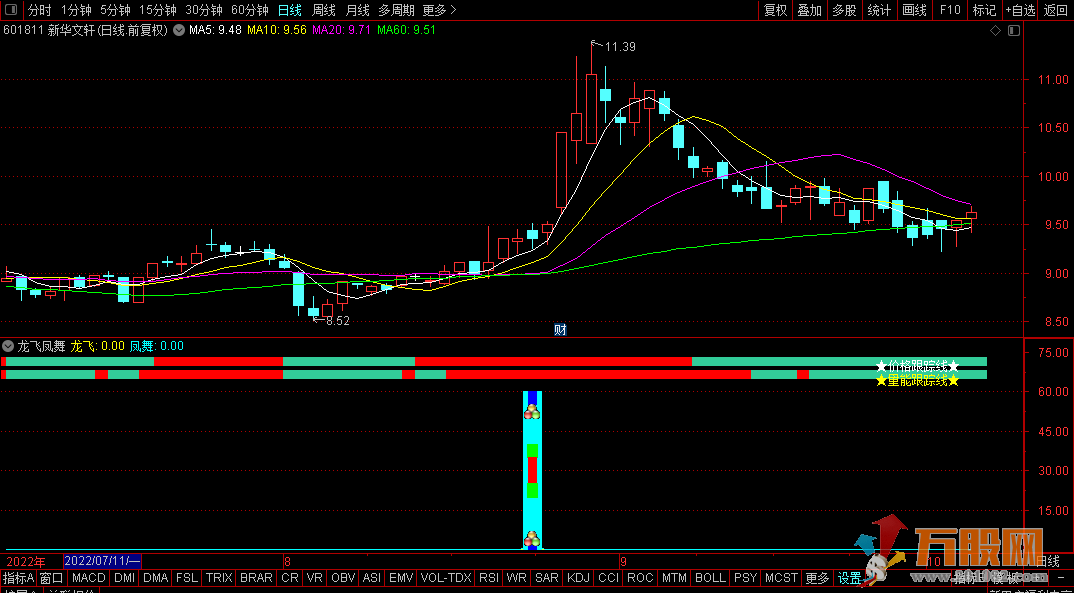This screenshot has height=593, width=1074.
Task: Select the MTM indicator tab
Action: click(675, 578)
